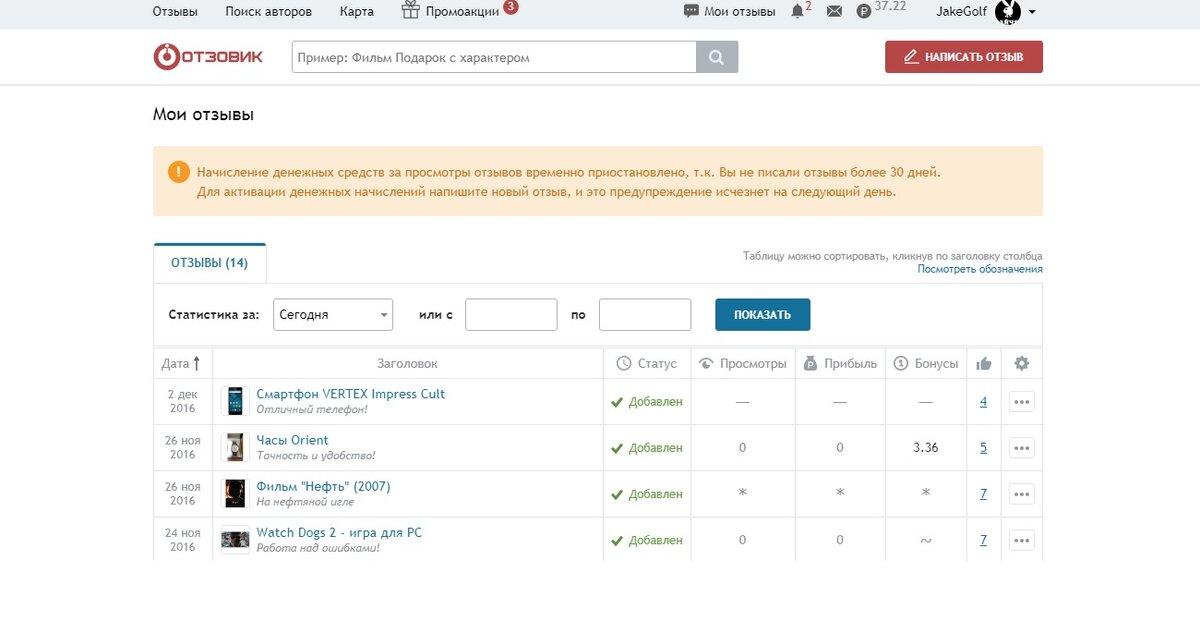
Task: Open the JakeGolf avatar picture
Action: [x=1008, y=11]
